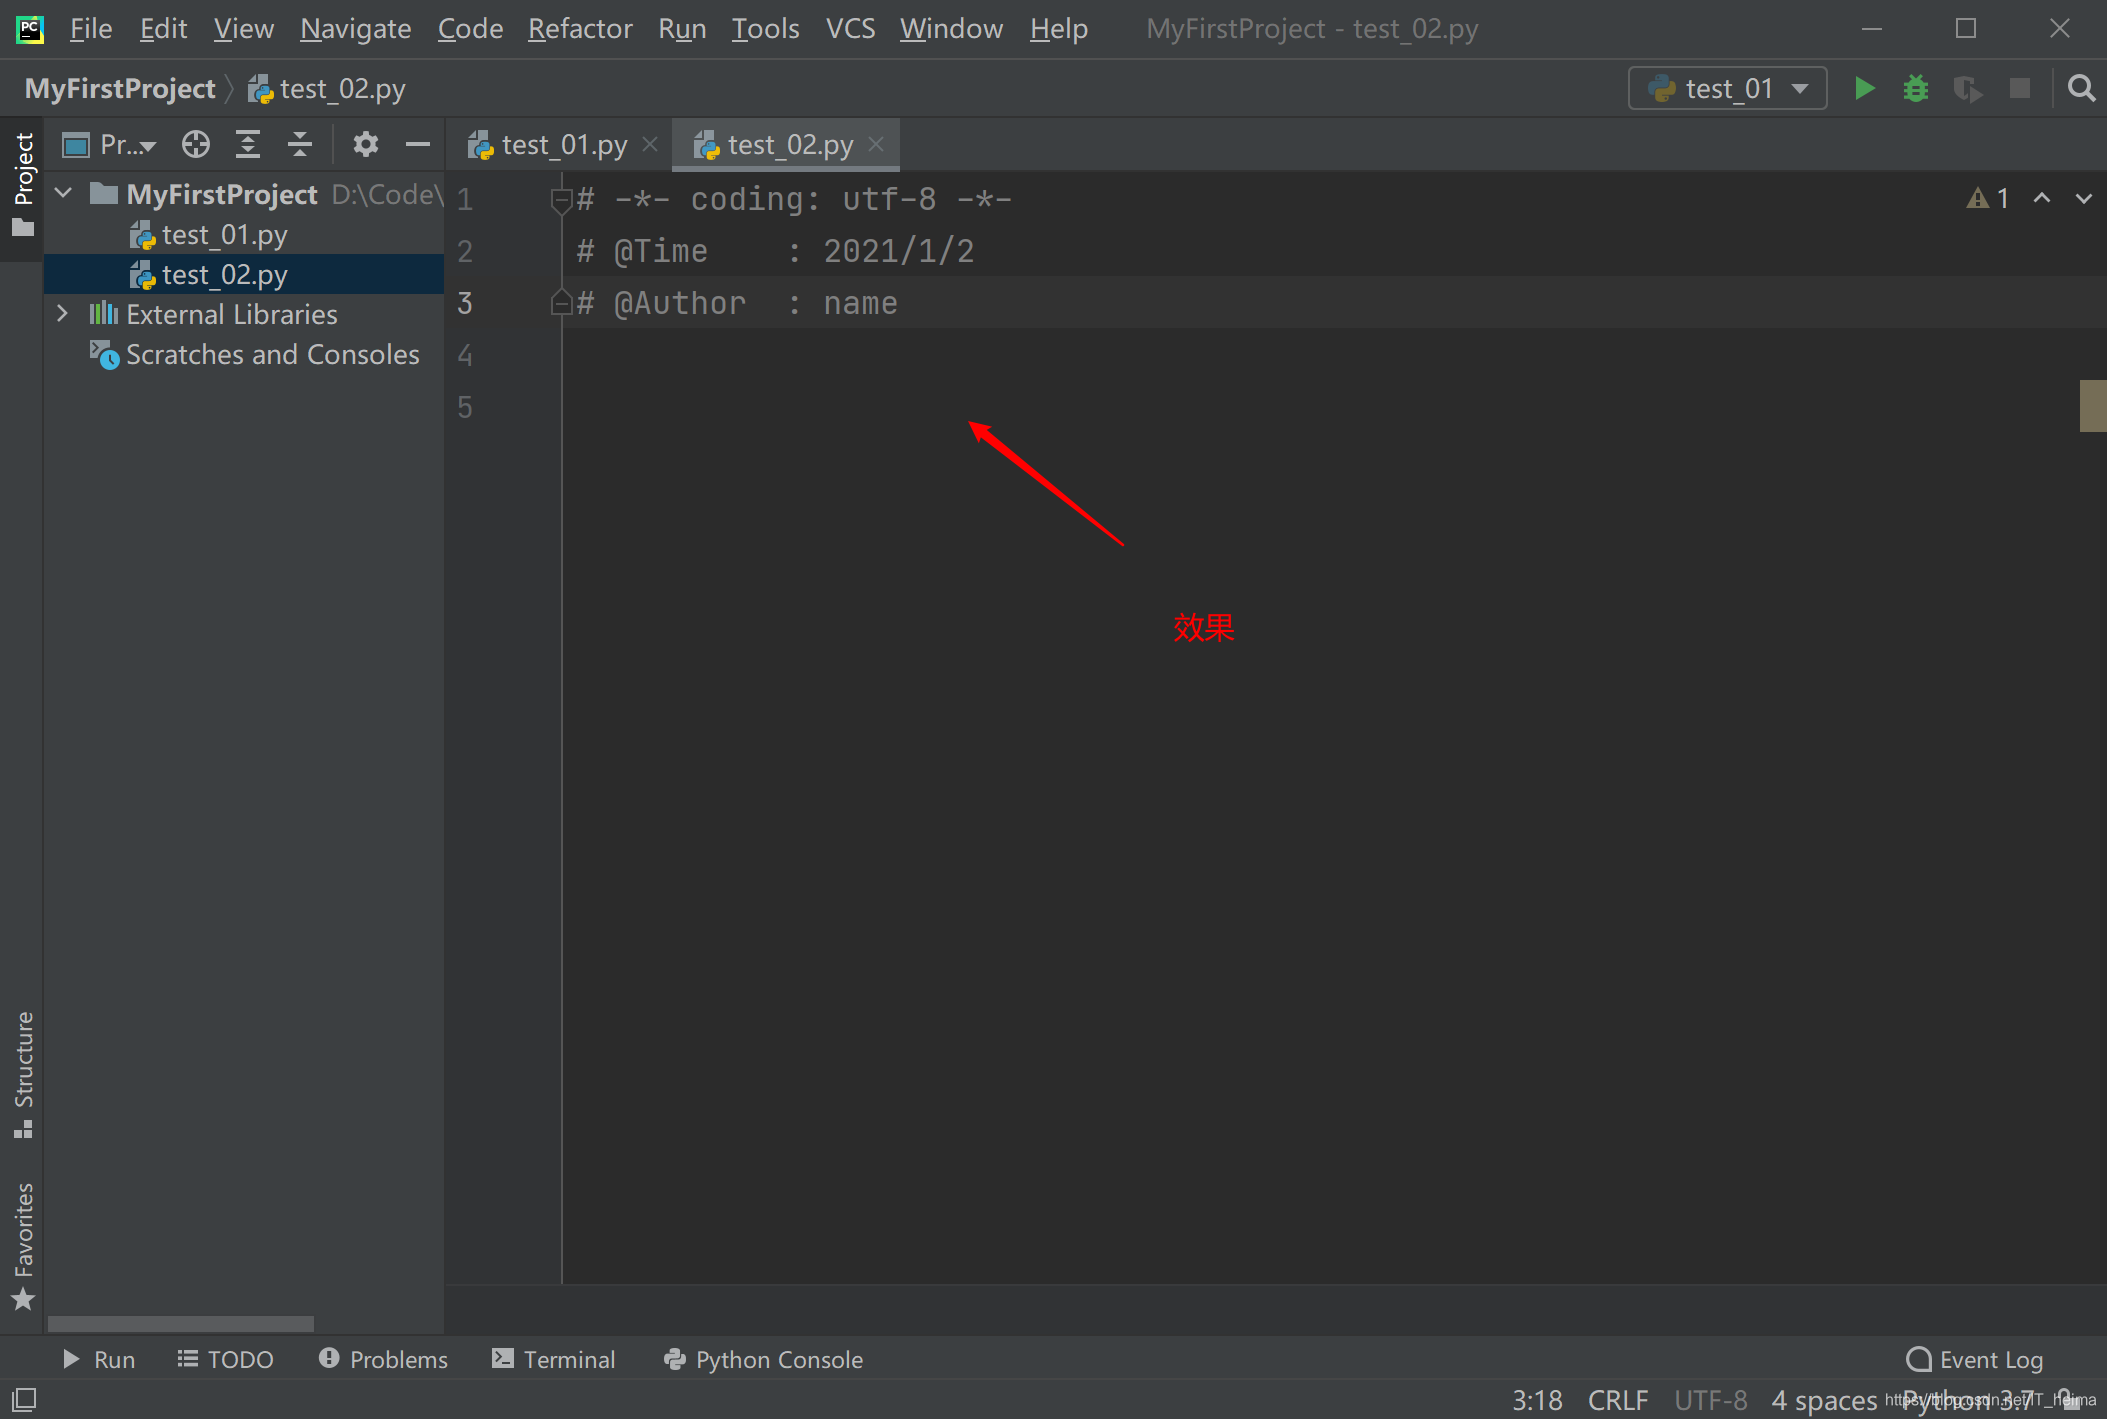Start debugging with the green bug icon
Image resolution: width=2107 pixels, height=1419 pixels.
[1915, 89]
